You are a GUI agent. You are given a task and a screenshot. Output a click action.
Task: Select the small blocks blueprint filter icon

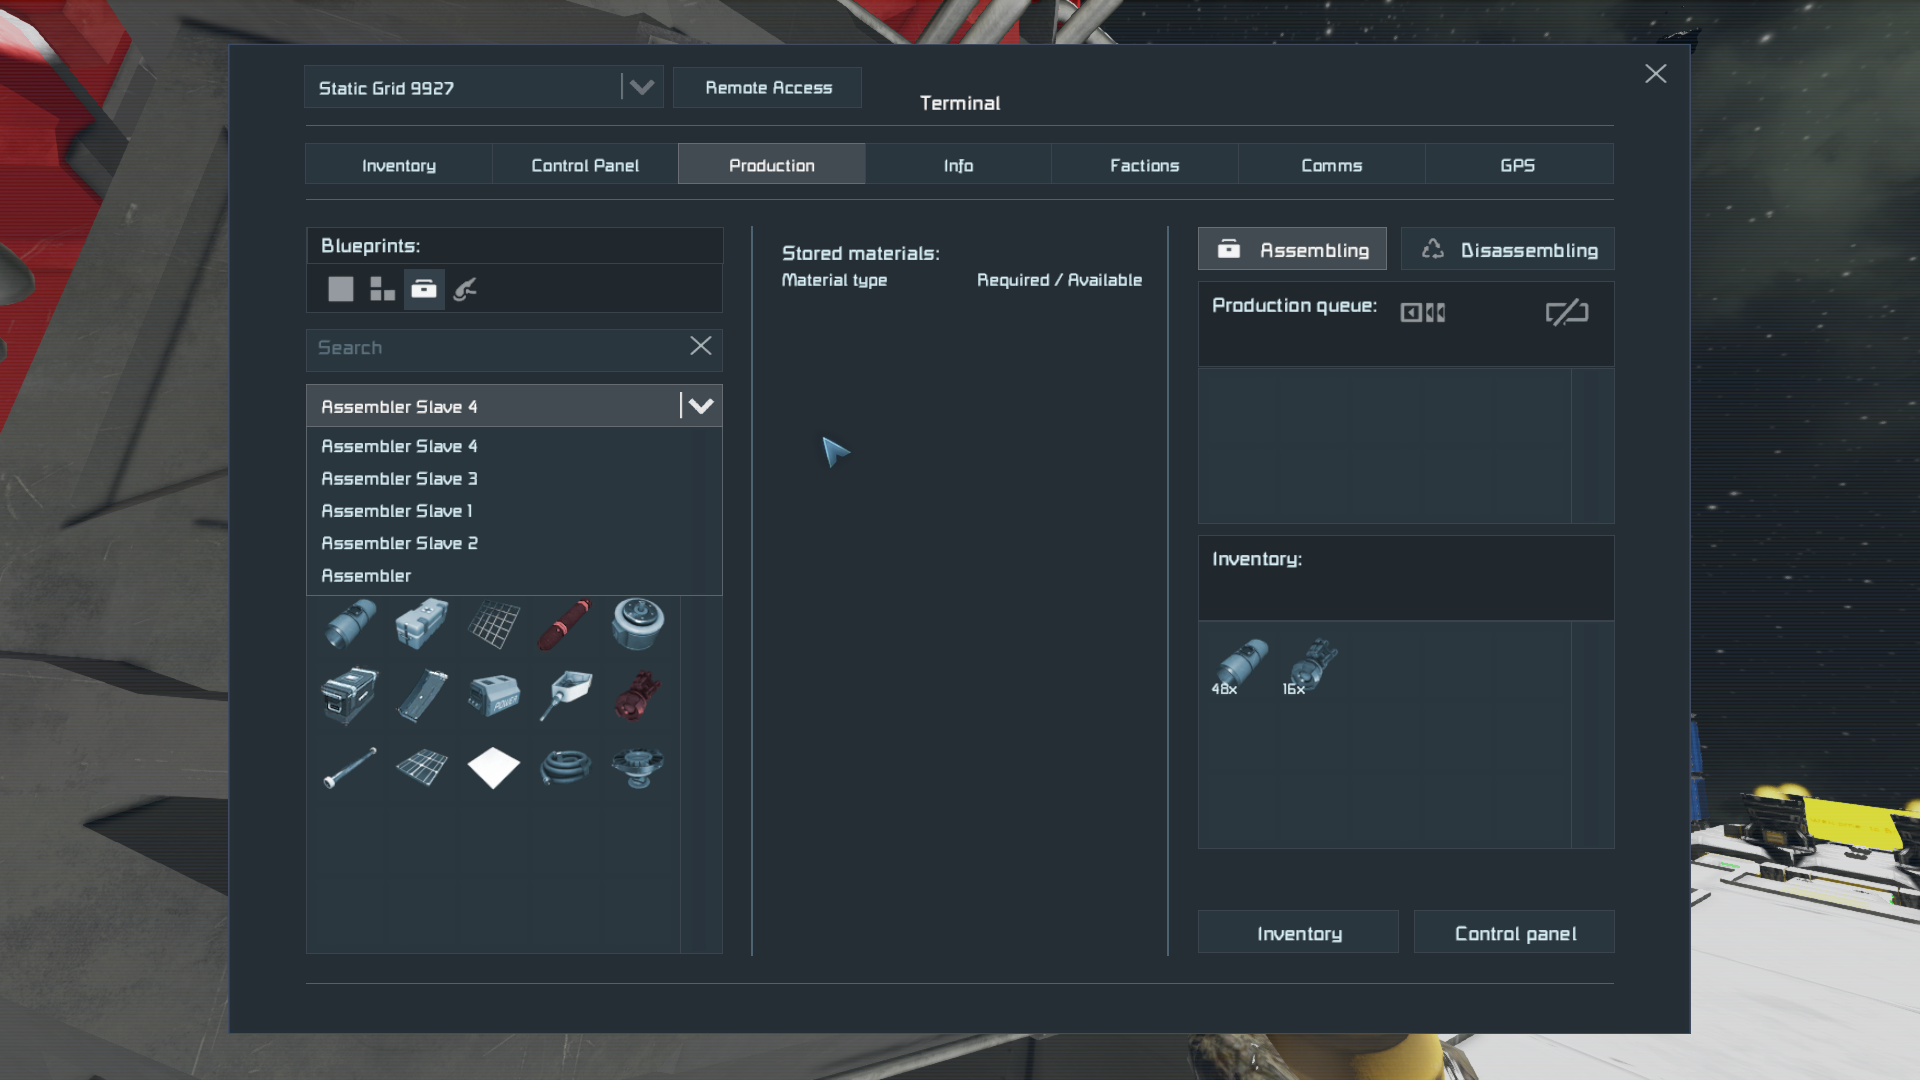[382, 289]
